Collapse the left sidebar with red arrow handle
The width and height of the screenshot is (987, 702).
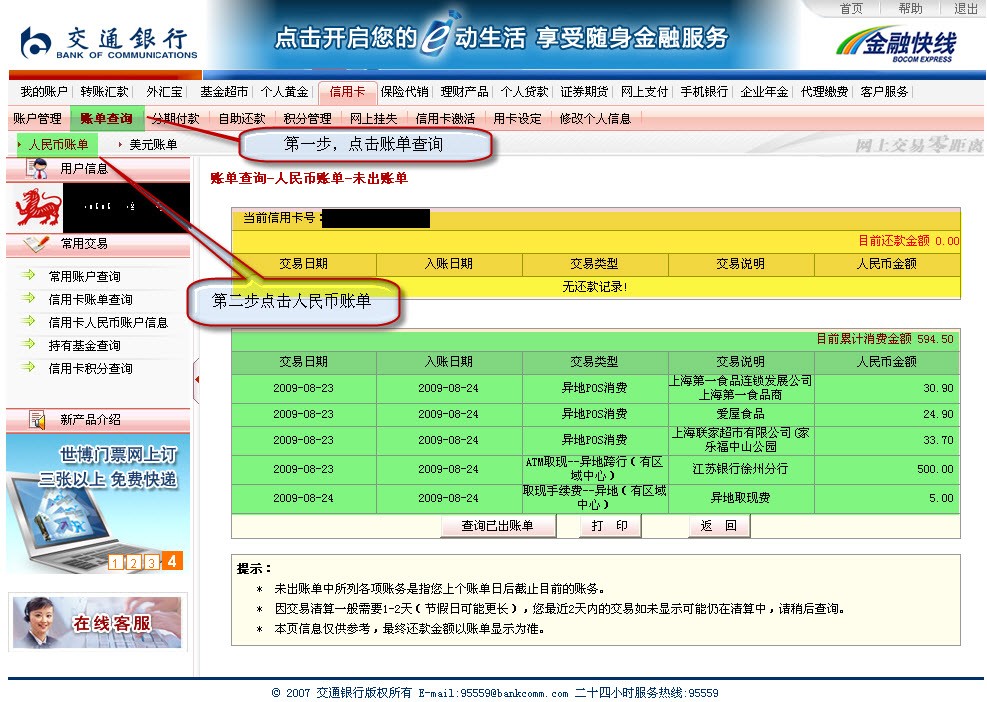coord(196,380)
